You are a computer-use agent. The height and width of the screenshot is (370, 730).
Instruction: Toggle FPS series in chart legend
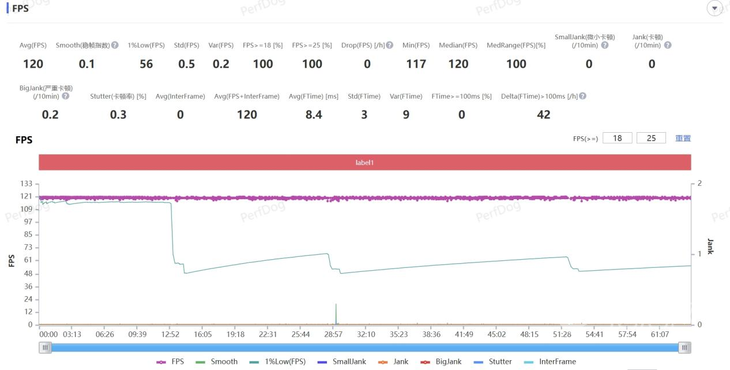pos(170,362)
